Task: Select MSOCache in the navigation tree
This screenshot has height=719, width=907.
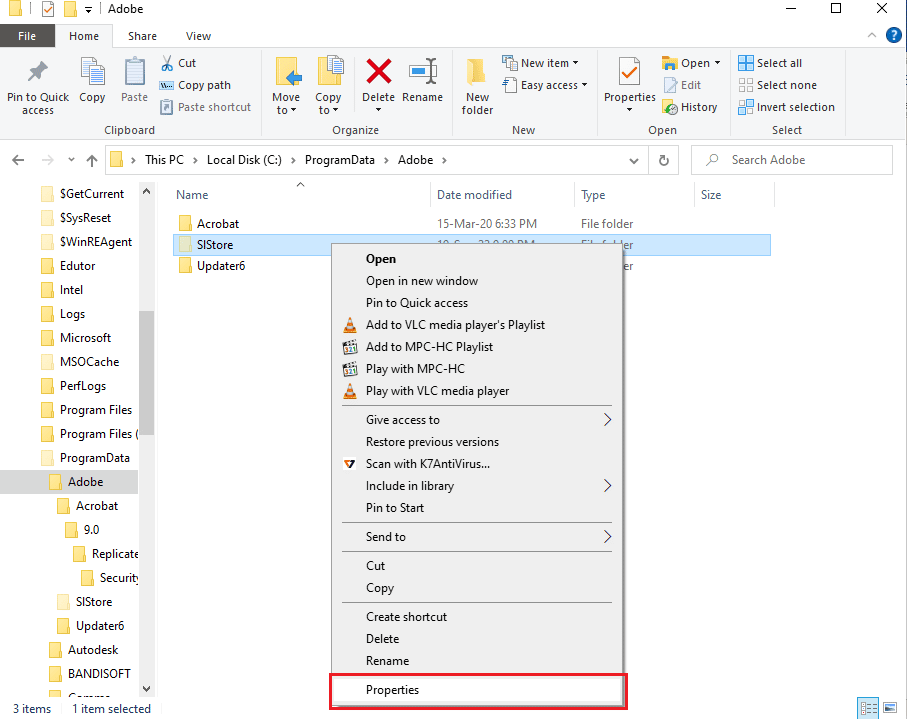Action: coord(90,362)
